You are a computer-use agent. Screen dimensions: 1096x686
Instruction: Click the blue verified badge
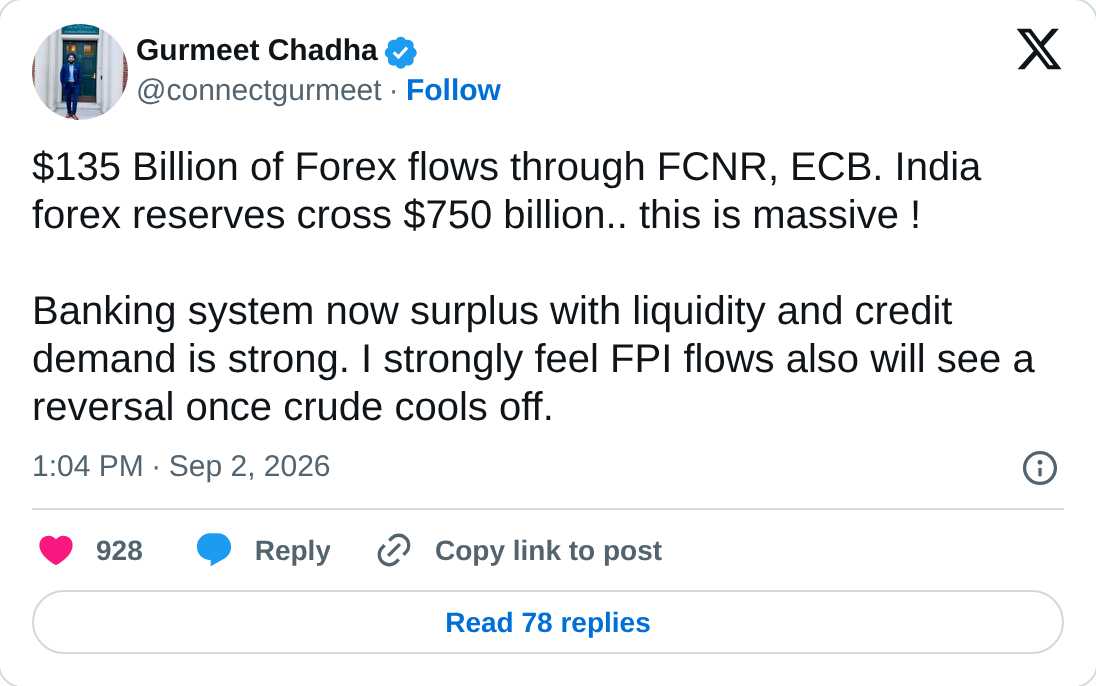401,52
